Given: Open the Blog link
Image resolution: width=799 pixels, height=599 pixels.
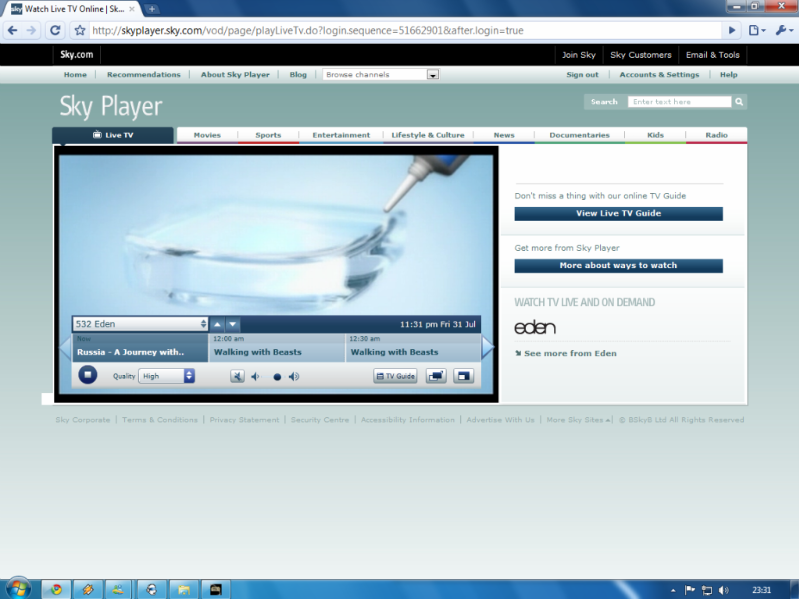Looking at the screenshot, I should [298, 74].
